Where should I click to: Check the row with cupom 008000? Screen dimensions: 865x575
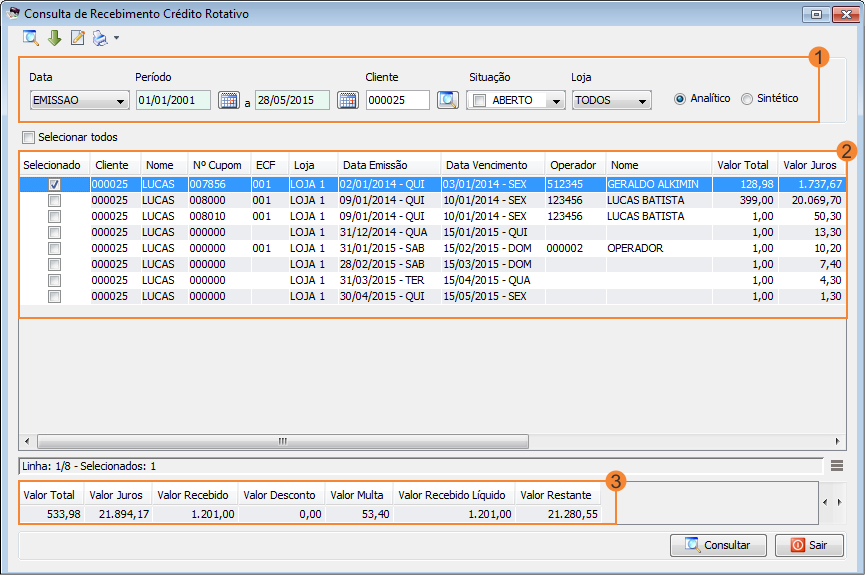tap(54, 200)
